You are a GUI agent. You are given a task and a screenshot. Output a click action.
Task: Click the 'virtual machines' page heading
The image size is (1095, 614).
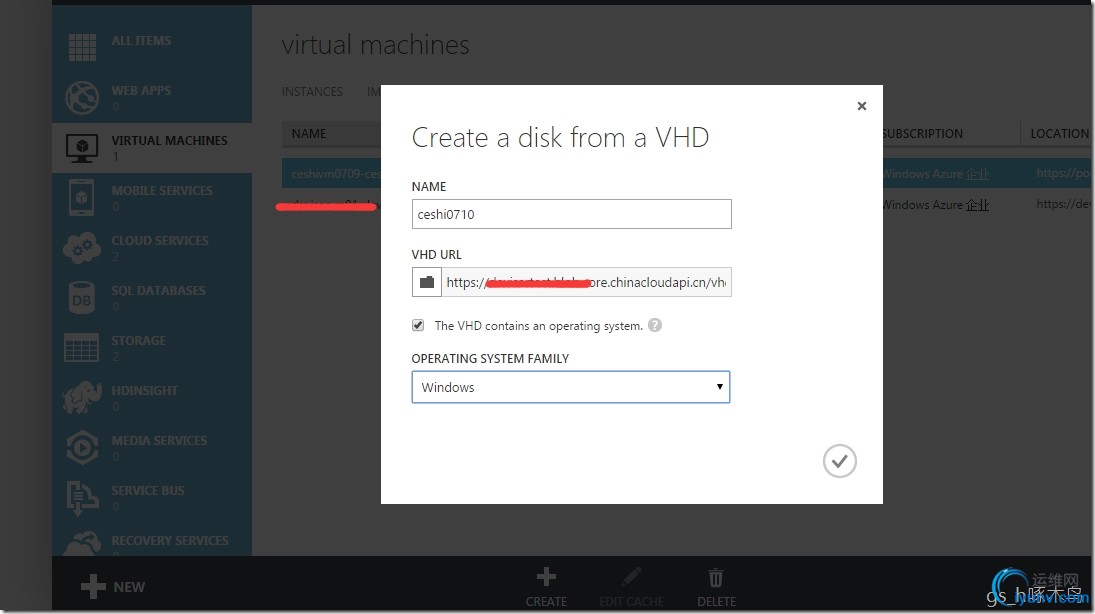tap(376, 45)
